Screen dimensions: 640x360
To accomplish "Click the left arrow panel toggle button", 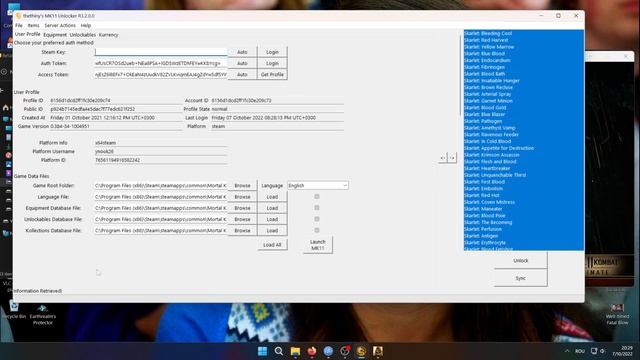I will 443,158.
